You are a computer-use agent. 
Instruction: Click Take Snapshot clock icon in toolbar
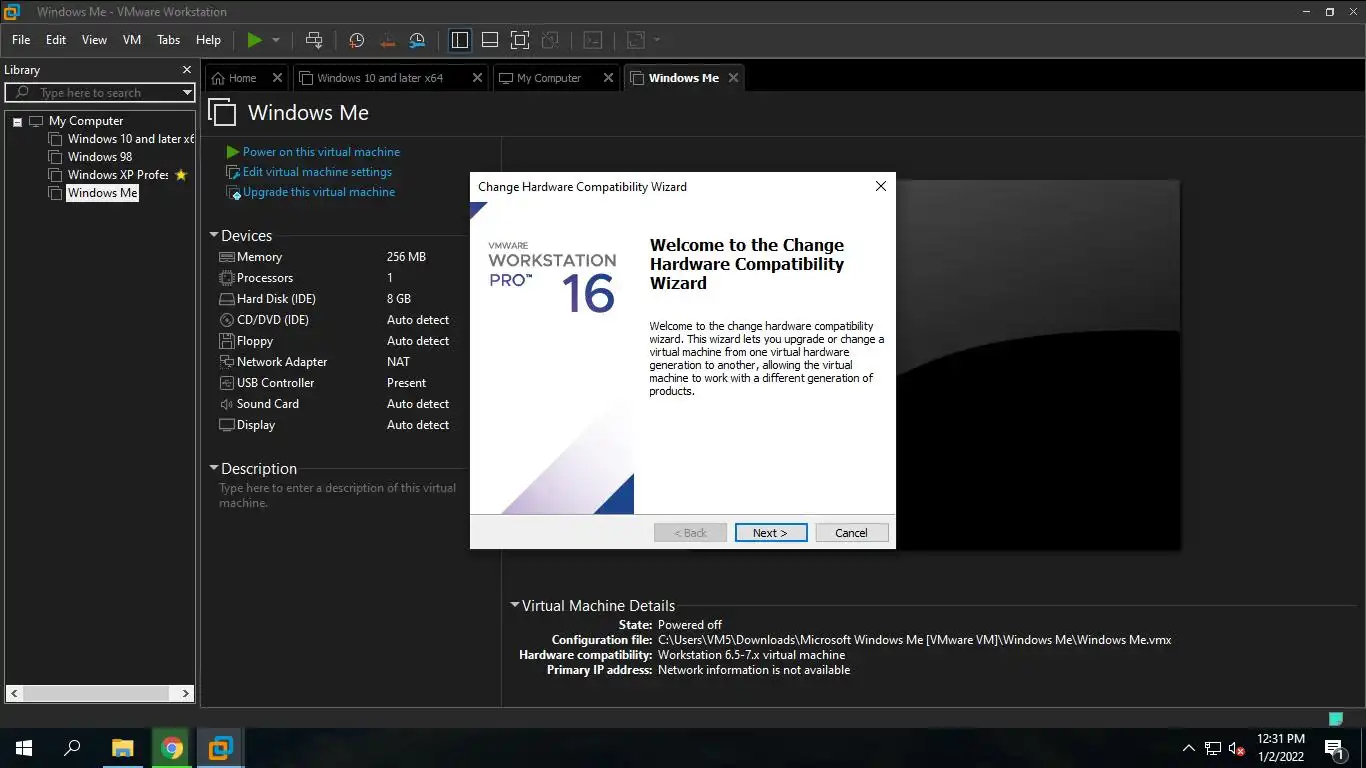[x=357, y=40]
